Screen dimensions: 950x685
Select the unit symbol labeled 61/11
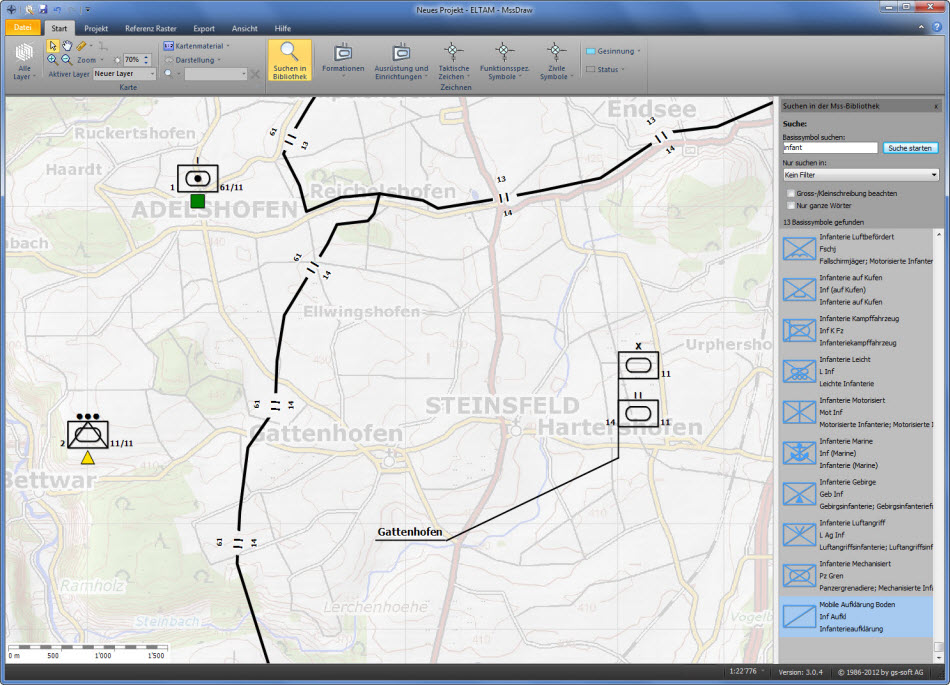pyautogui.click(x=198, y=179)
